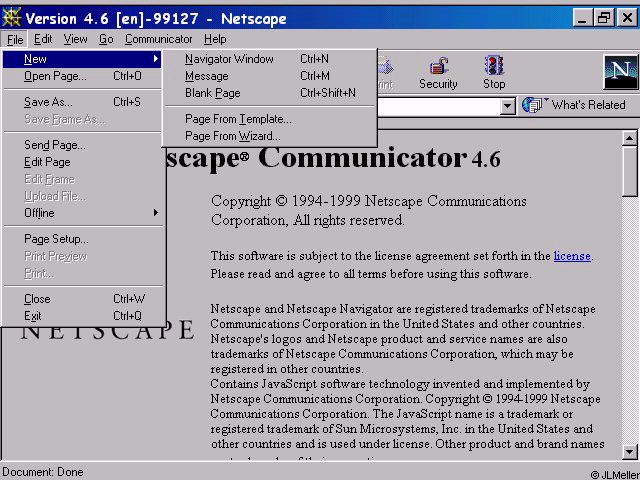Click the Document: Done status text
The width and height of the screenshot is (640, 480).
pos(43,472)
